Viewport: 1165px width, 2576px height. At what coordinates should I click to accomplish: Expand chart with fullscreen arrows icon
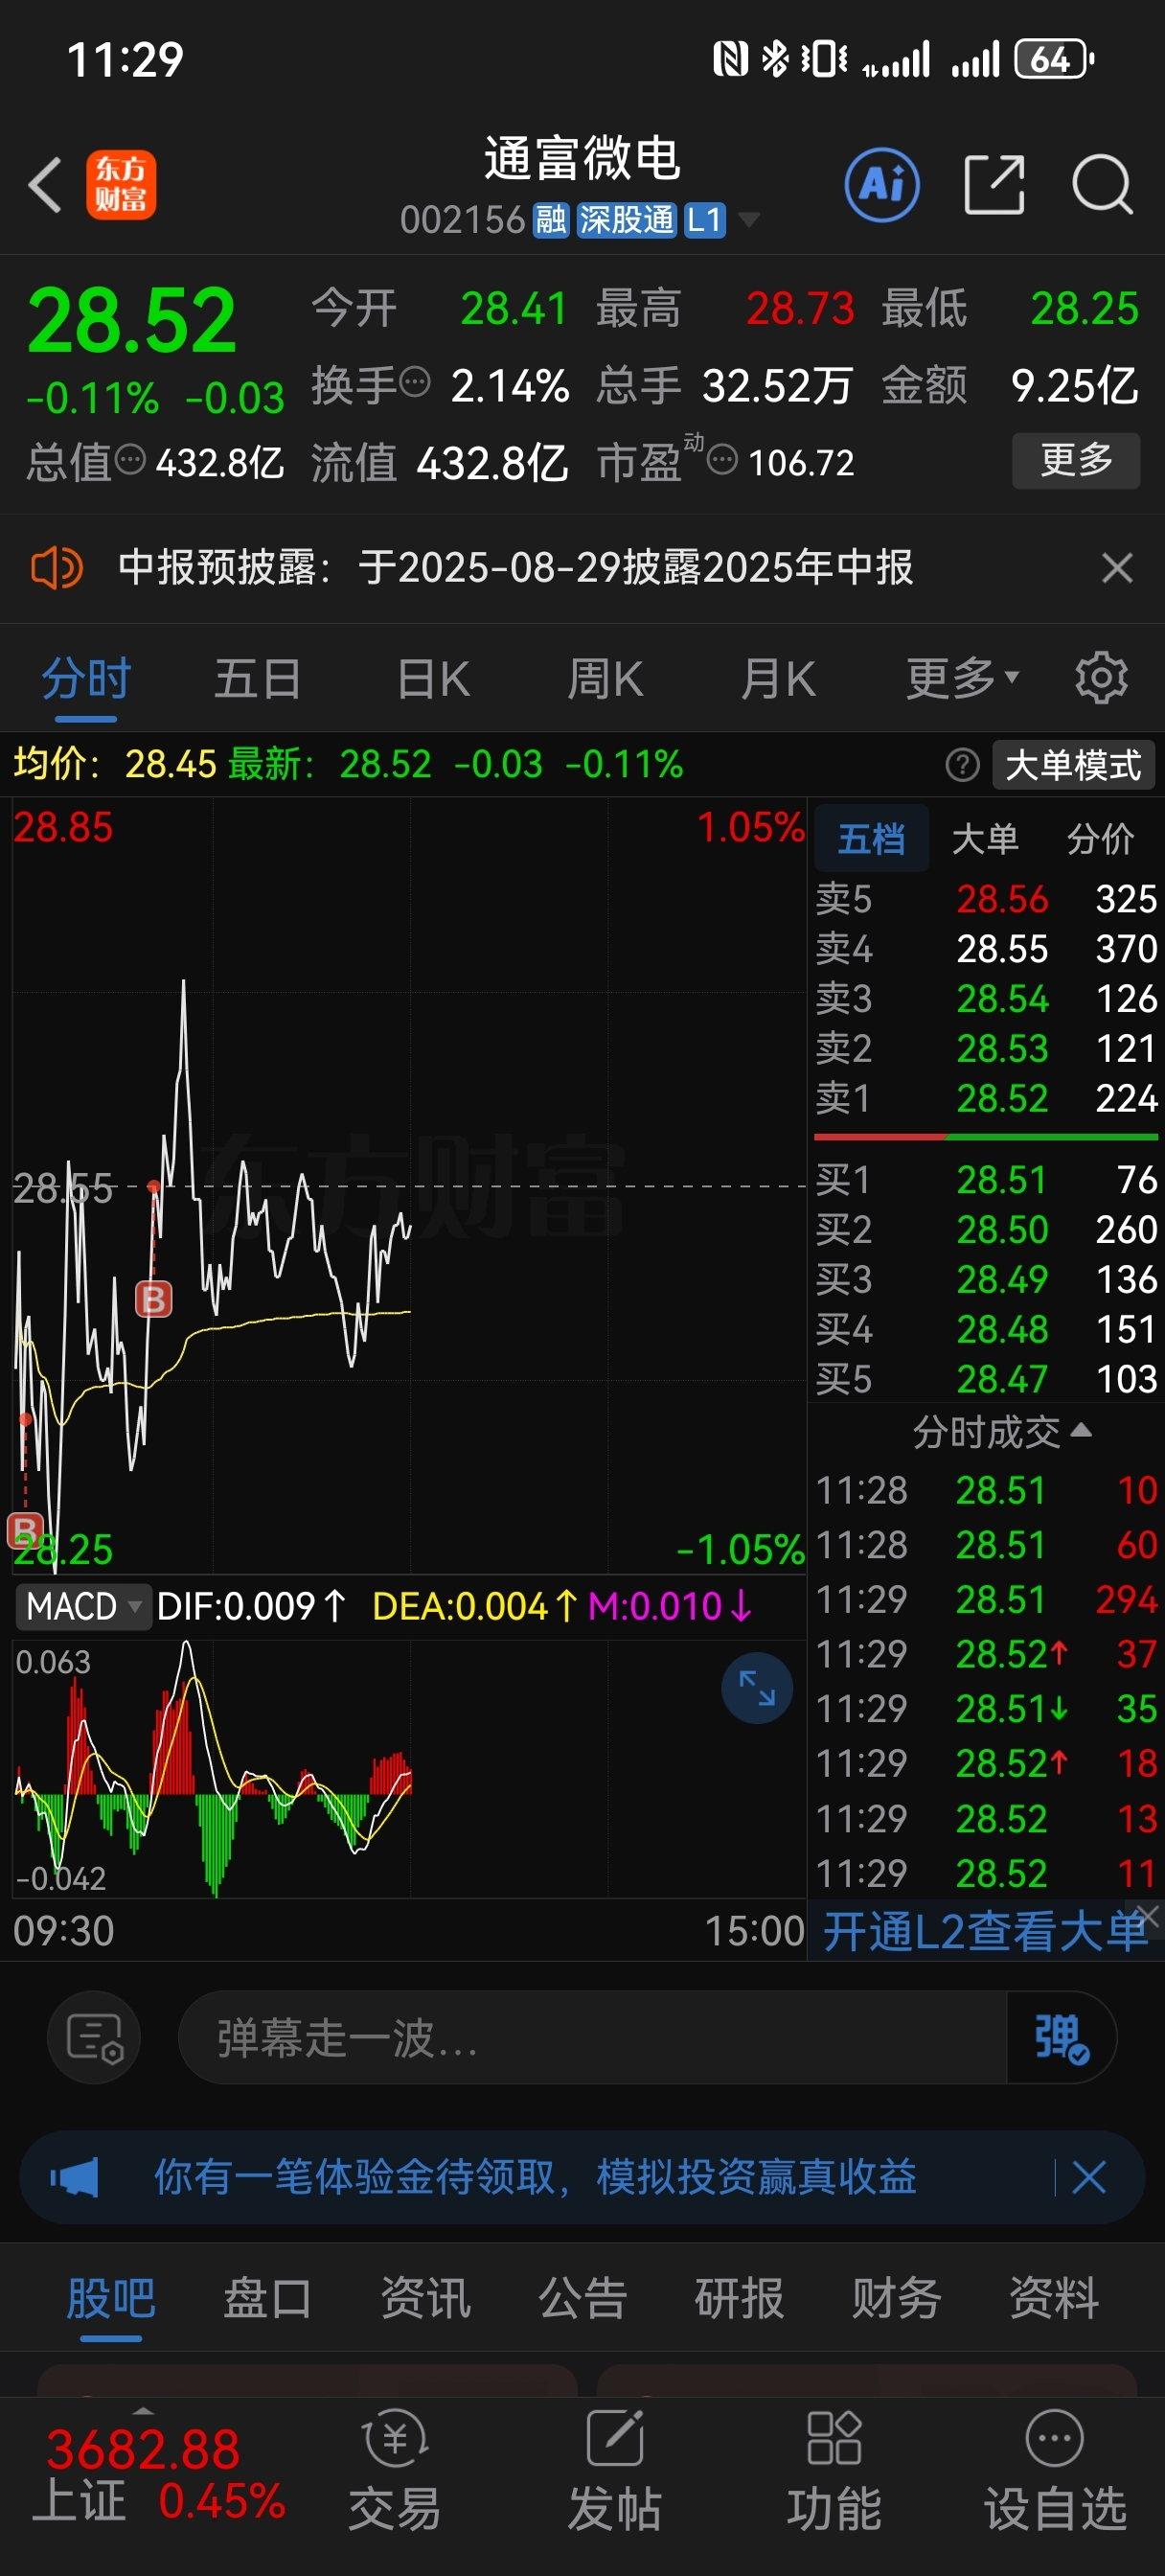(x=757, y=1688)
